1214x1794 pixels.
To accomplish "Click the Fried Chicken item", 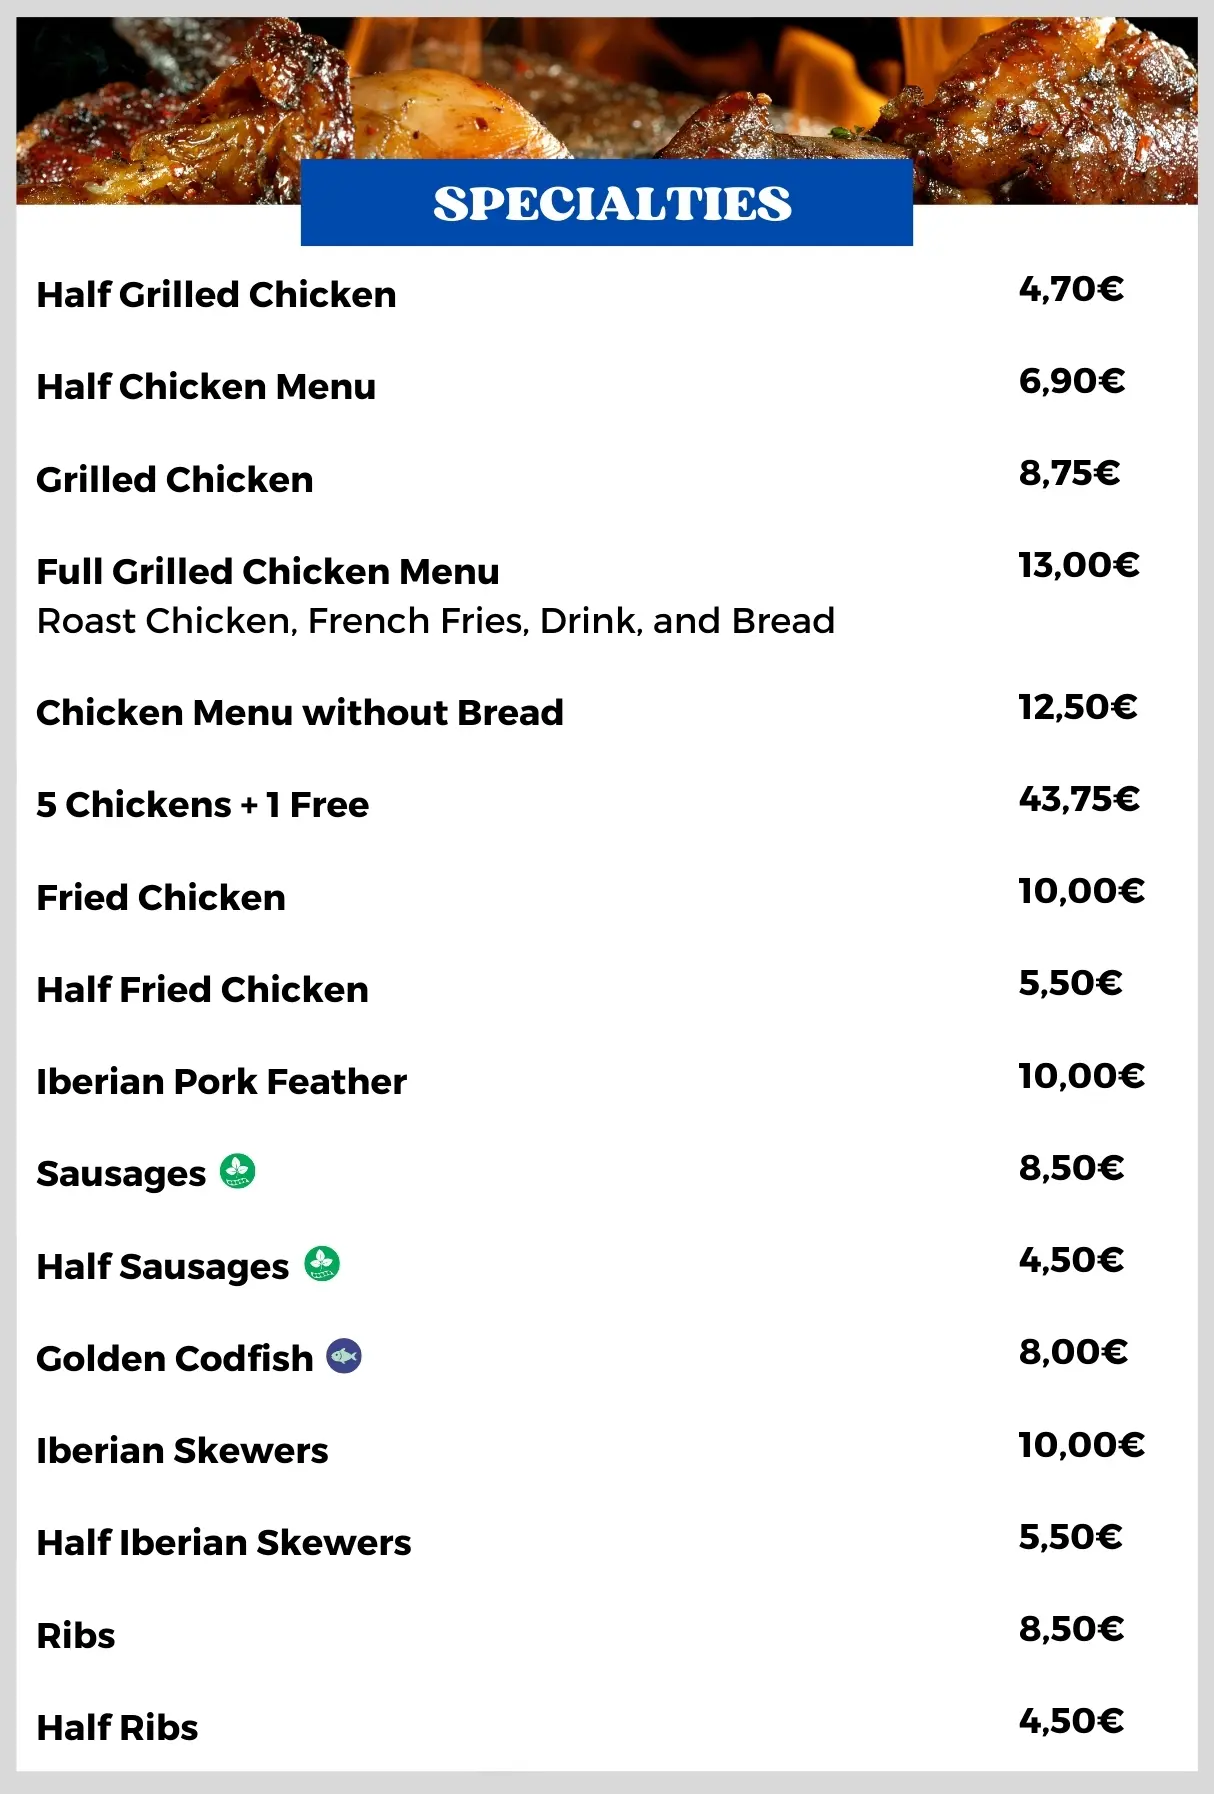I will (x=161, y=898).
